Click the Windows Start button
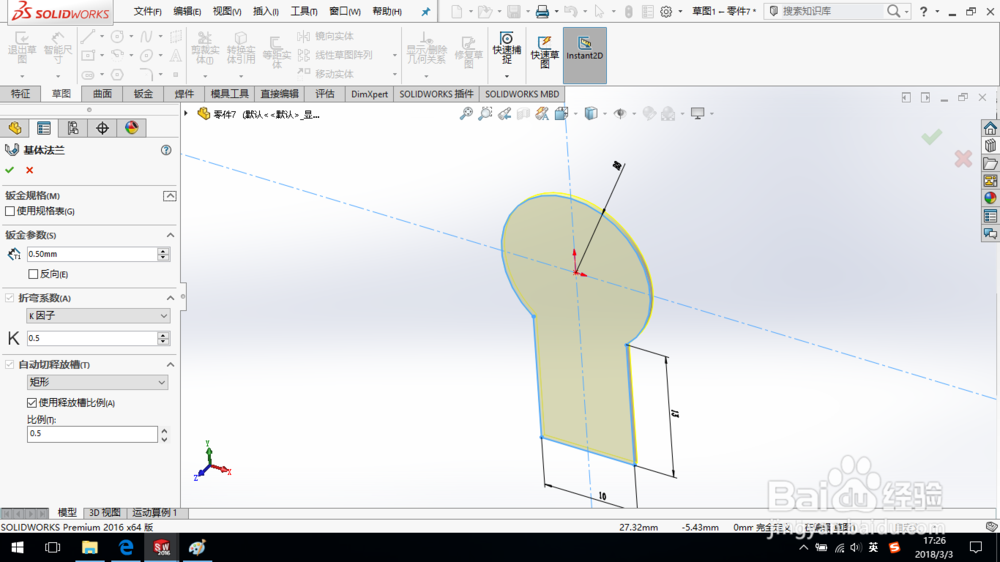Viewport: 1000px width, 562px height. 17,547
